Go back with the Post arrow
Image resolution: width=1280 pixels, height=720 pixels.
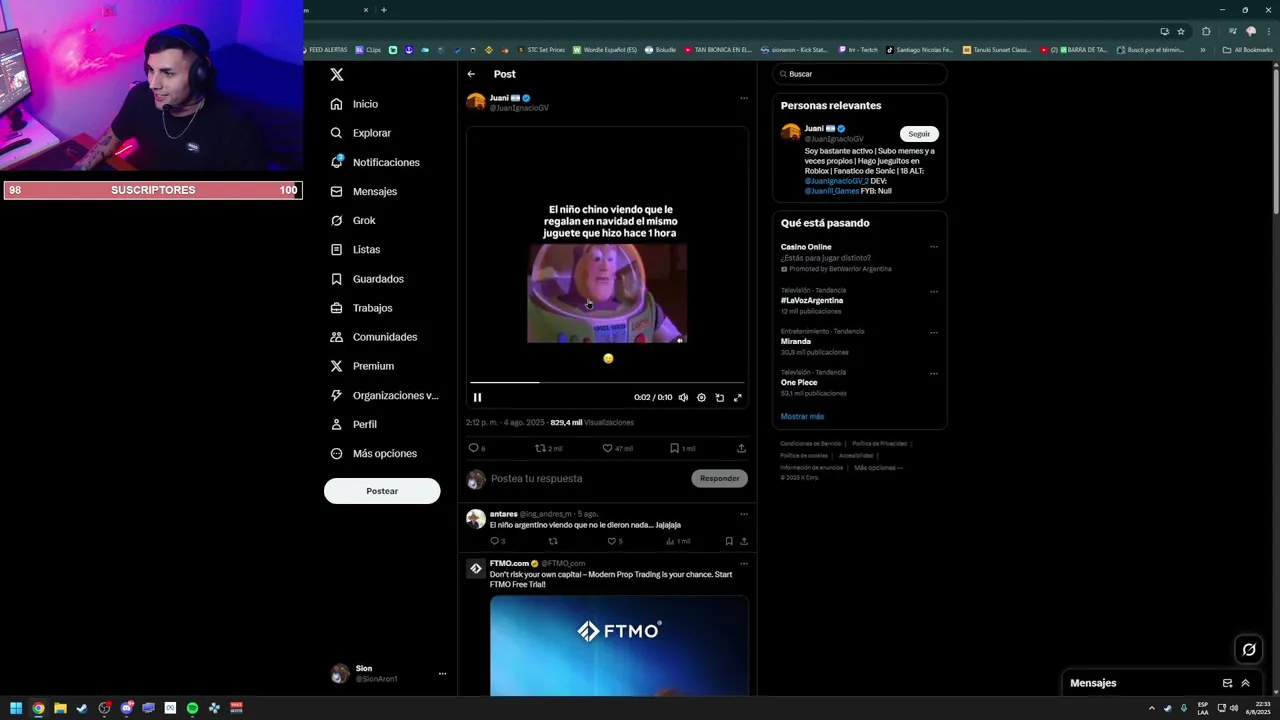pos(471,74)
